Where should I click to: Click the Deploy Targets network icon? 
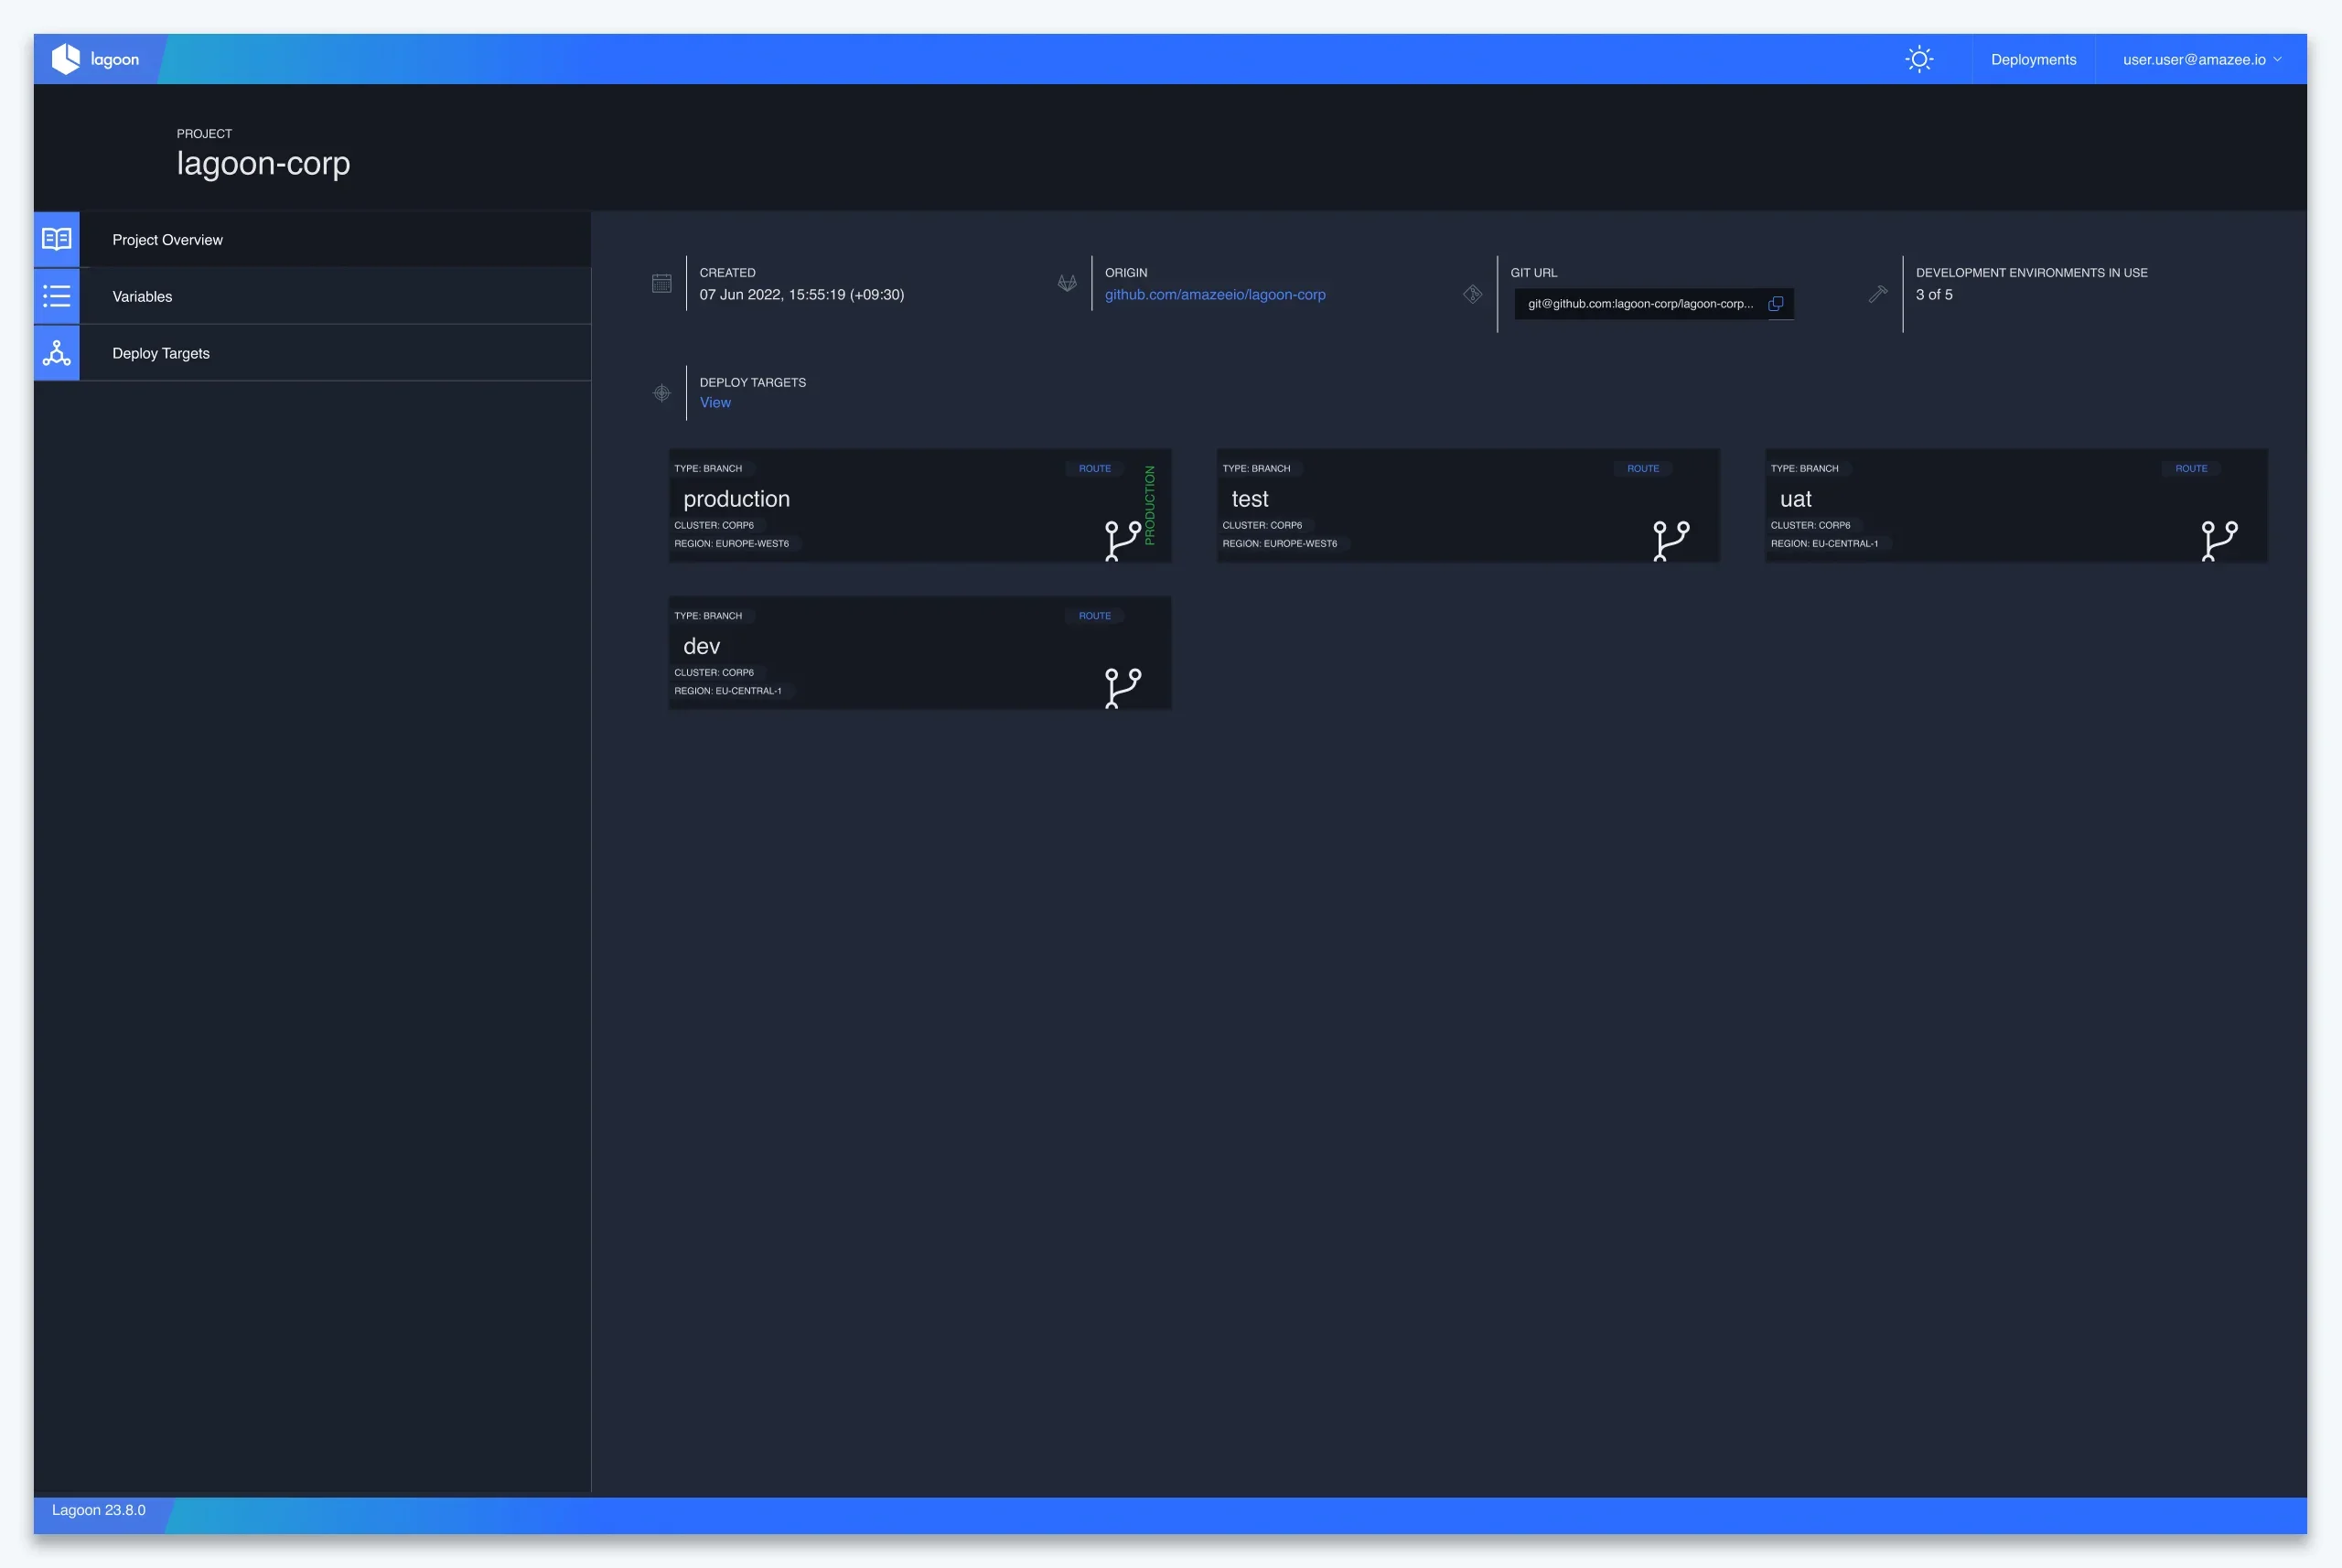click(x=57, y=353)
